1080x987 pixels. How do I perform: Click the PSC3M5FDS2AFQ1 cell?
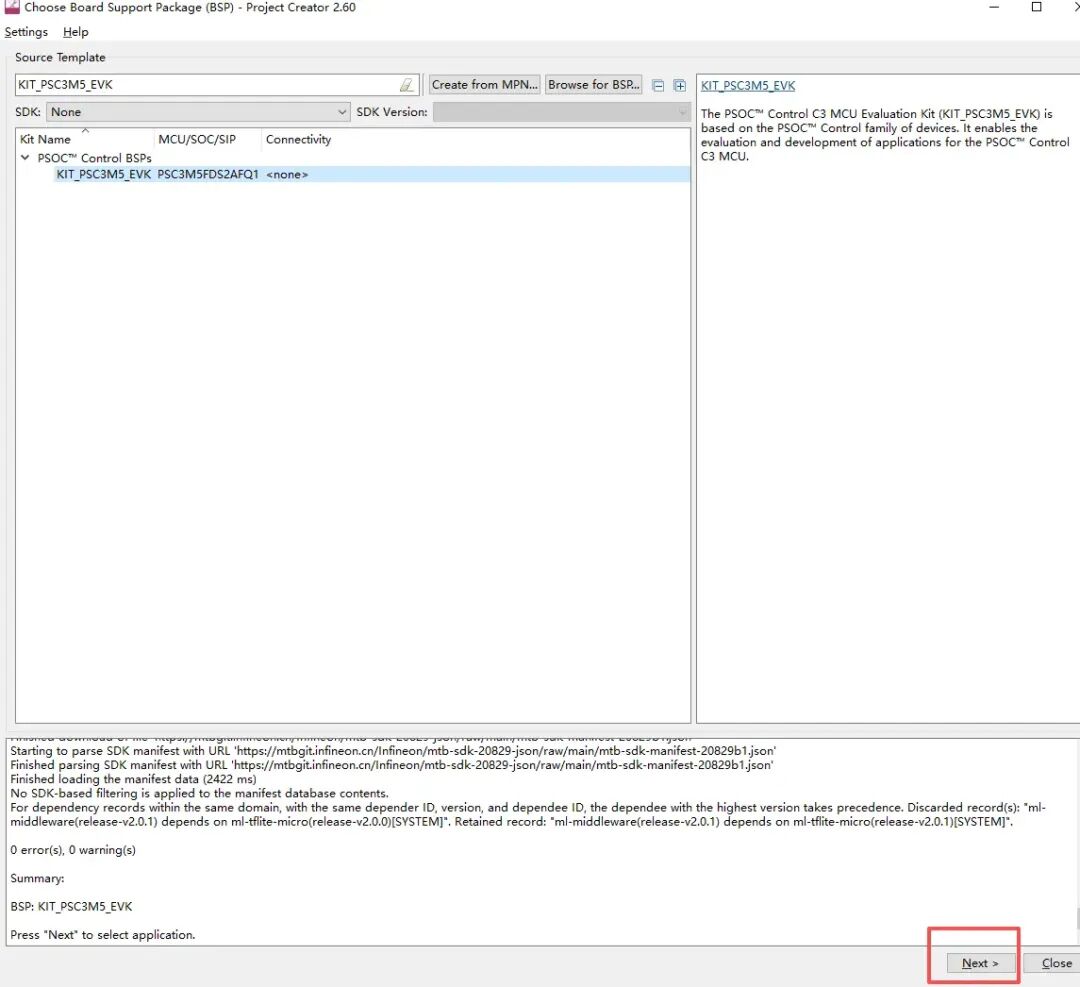208,174
